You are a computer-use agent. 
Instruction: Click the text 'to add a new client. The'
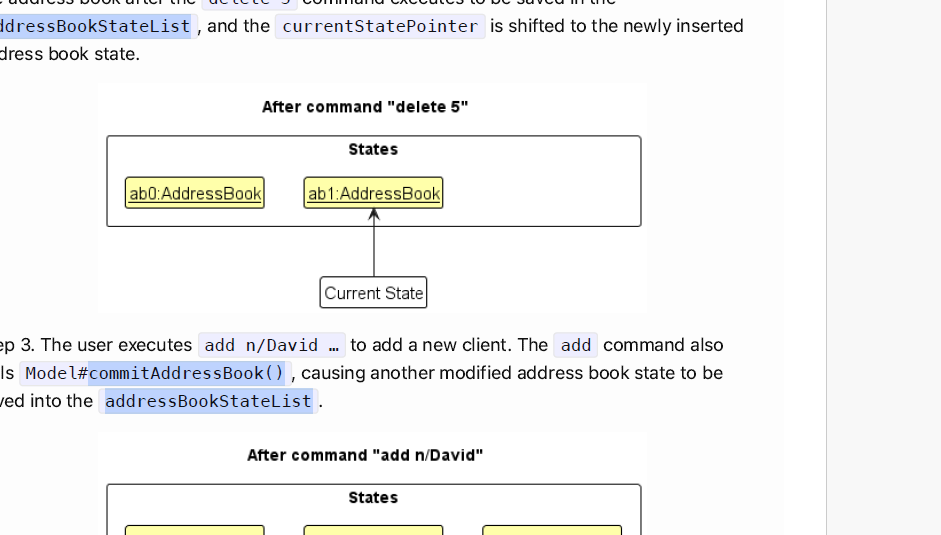(449, 345)
